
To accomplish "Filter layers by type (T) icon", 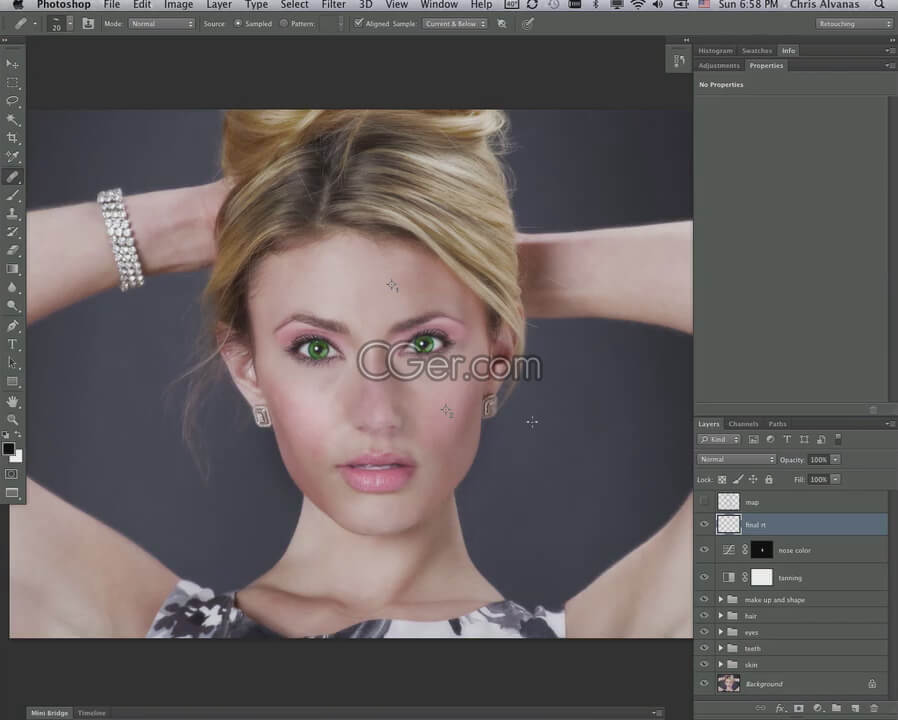I will (x=787, y=439).
